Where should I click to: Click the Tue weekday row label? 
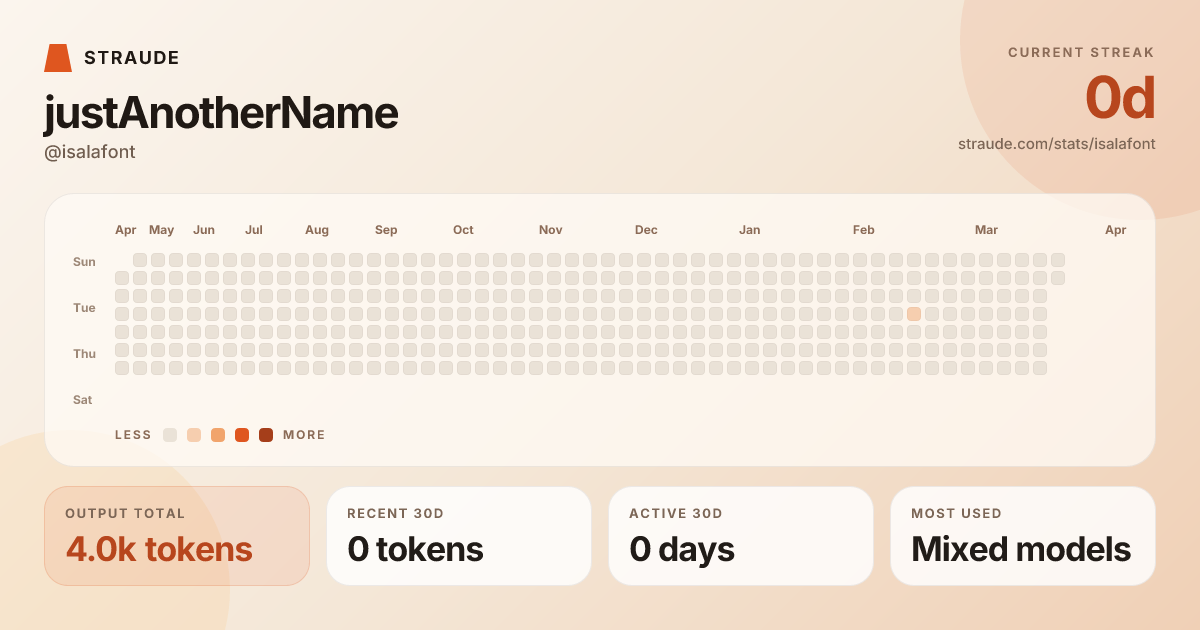[x=84, y=308]
